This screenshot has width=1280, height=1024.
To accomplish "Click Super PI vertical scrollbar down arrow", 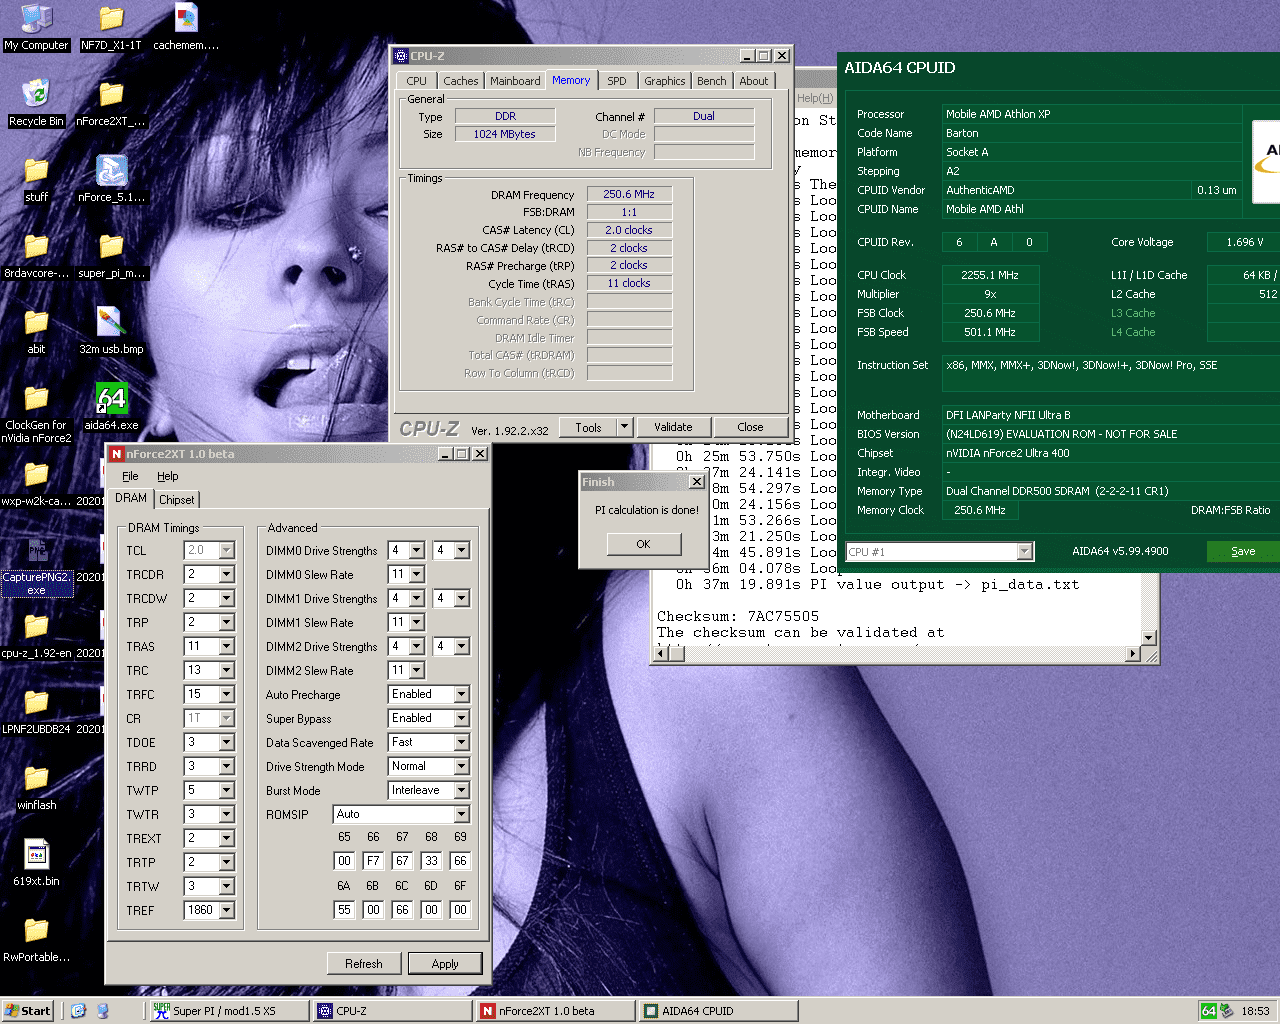I will click(1148, 637).
